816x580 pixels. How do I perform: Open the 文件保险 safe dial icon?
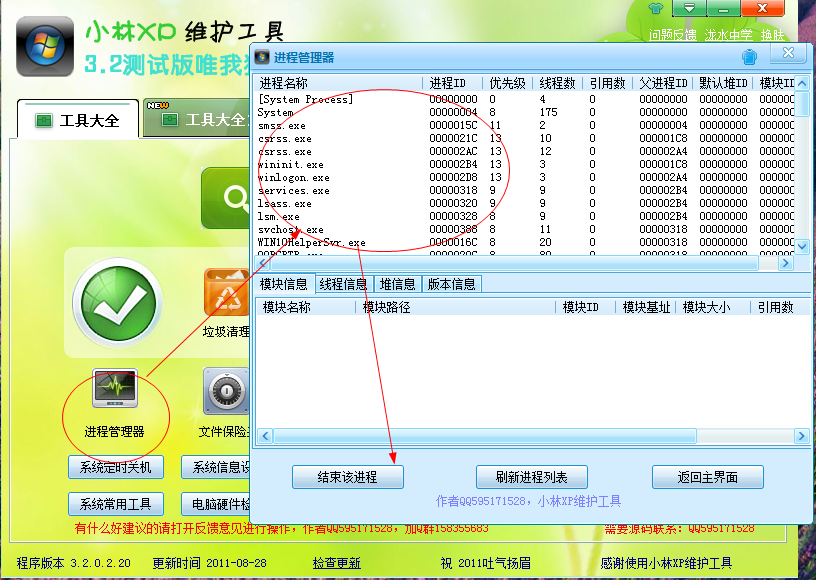coord(226,392)
